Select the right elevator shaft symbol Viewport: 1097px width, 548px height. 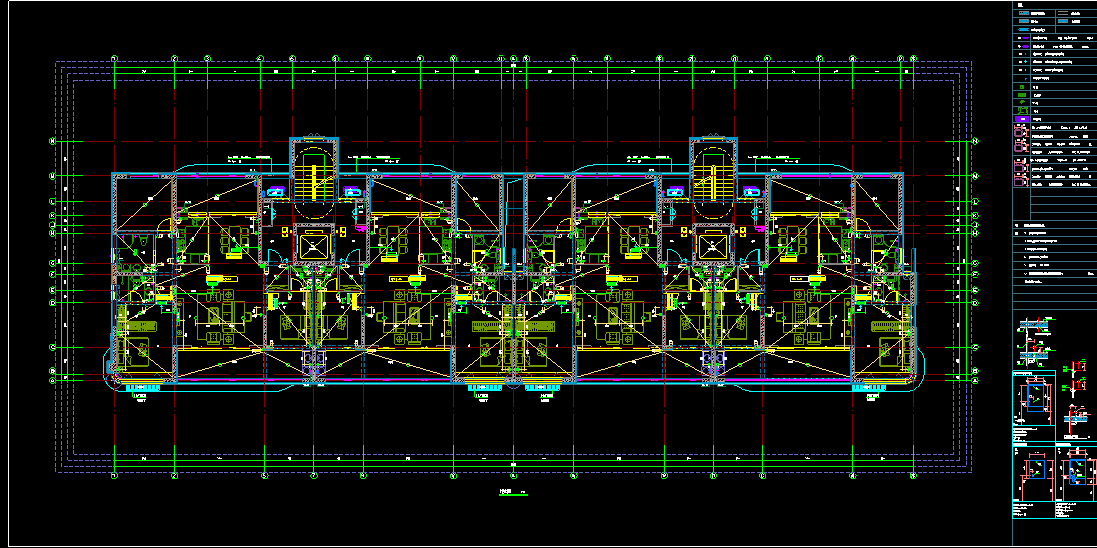[x=713, y=244]
